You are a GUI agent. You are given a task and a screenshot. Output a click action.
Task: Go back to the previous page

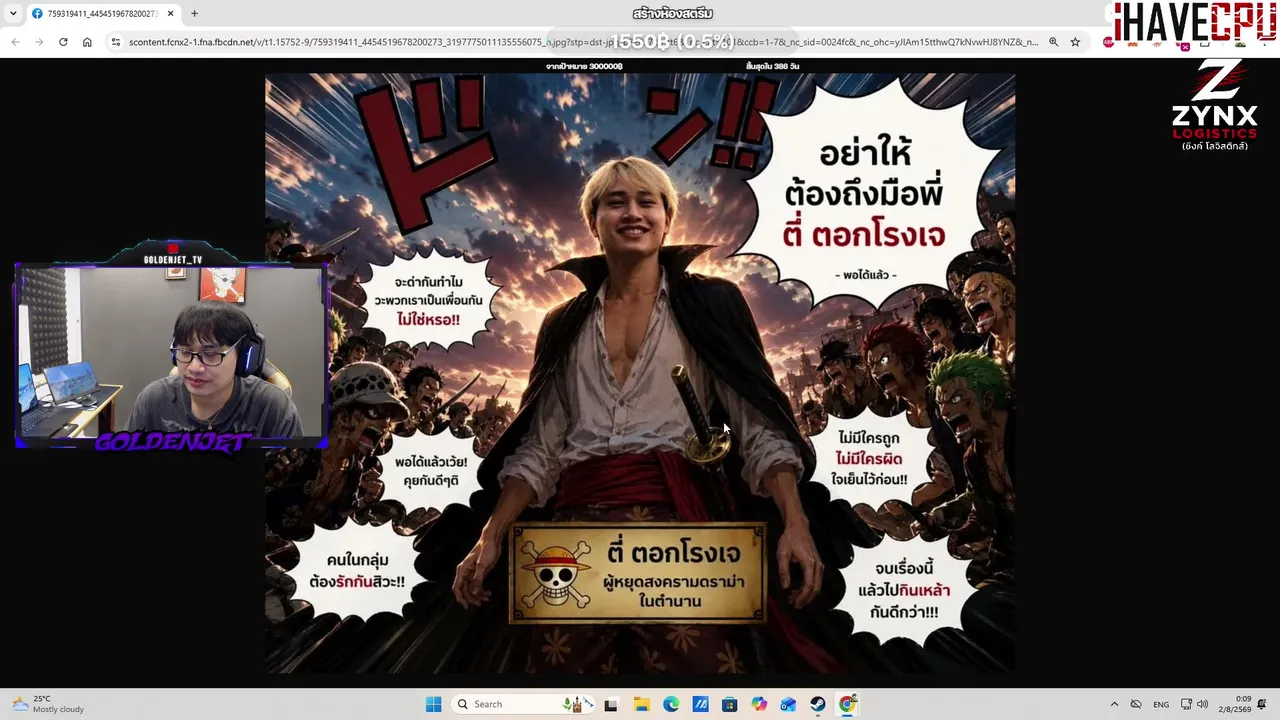15,42
